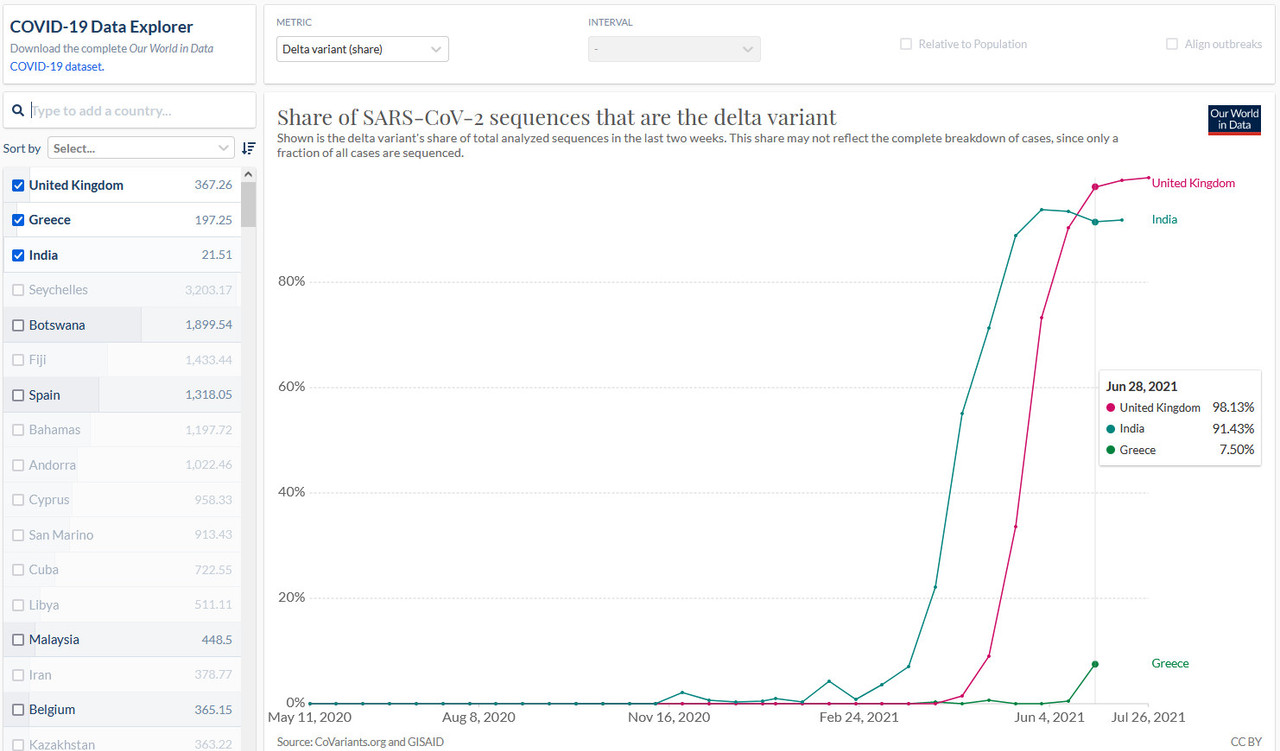Viewport: 1280px width, 751px height.
Task: Uncheck the Greece checkbox
Action: point(18,220)
